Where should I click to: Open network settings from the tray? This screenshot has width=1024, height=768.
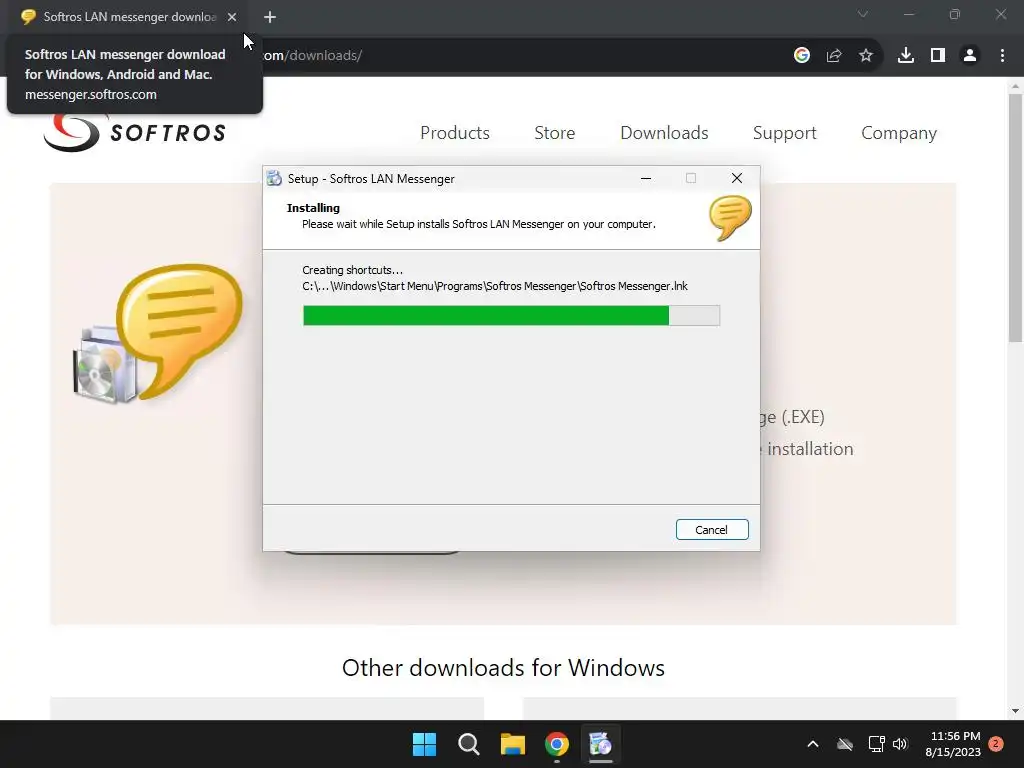876,744
